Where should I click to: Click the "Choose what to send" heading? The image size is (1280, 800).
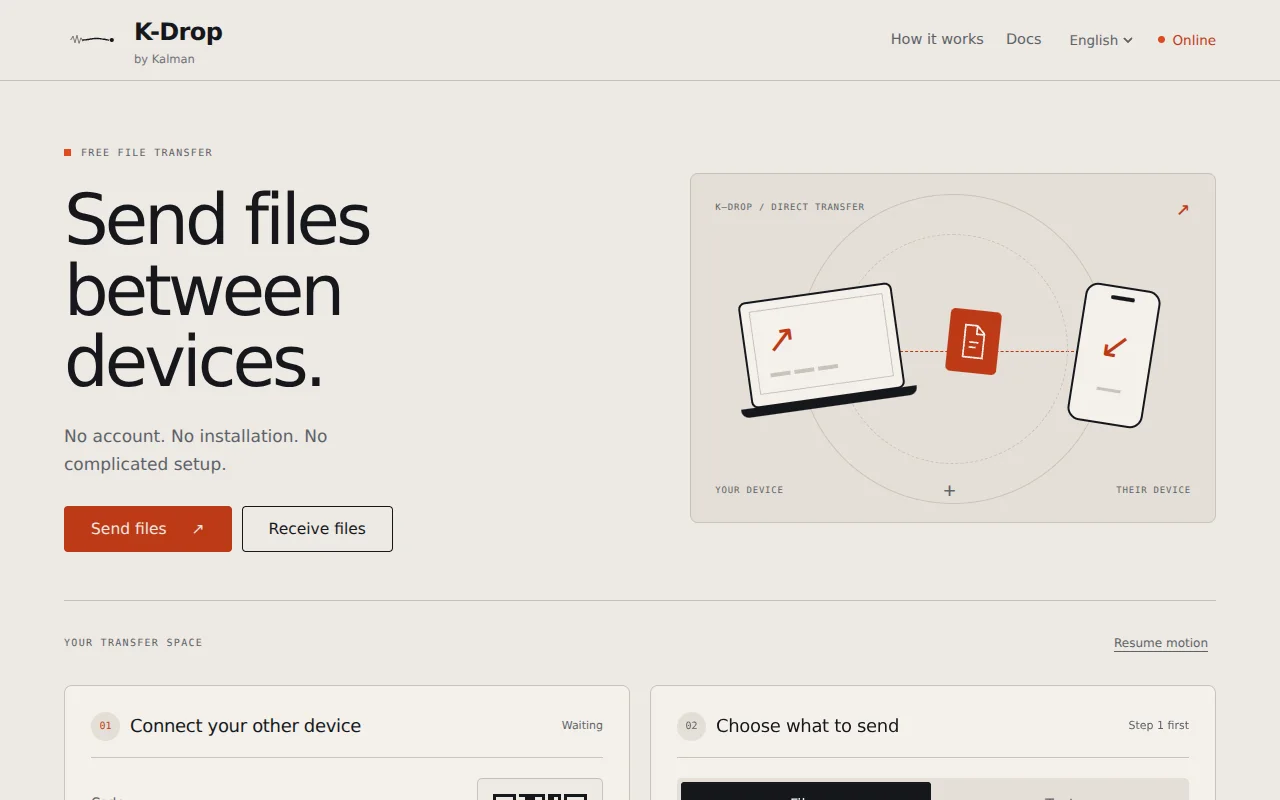807,726
